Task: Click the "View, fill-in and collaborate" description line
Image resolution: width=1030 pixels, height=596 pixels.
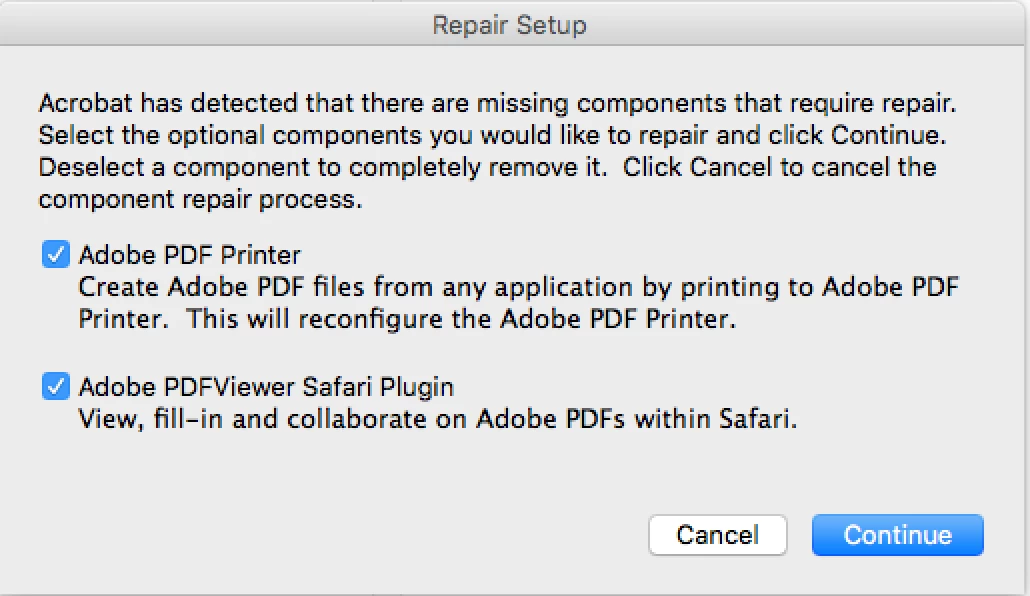Action: (438, 419)
